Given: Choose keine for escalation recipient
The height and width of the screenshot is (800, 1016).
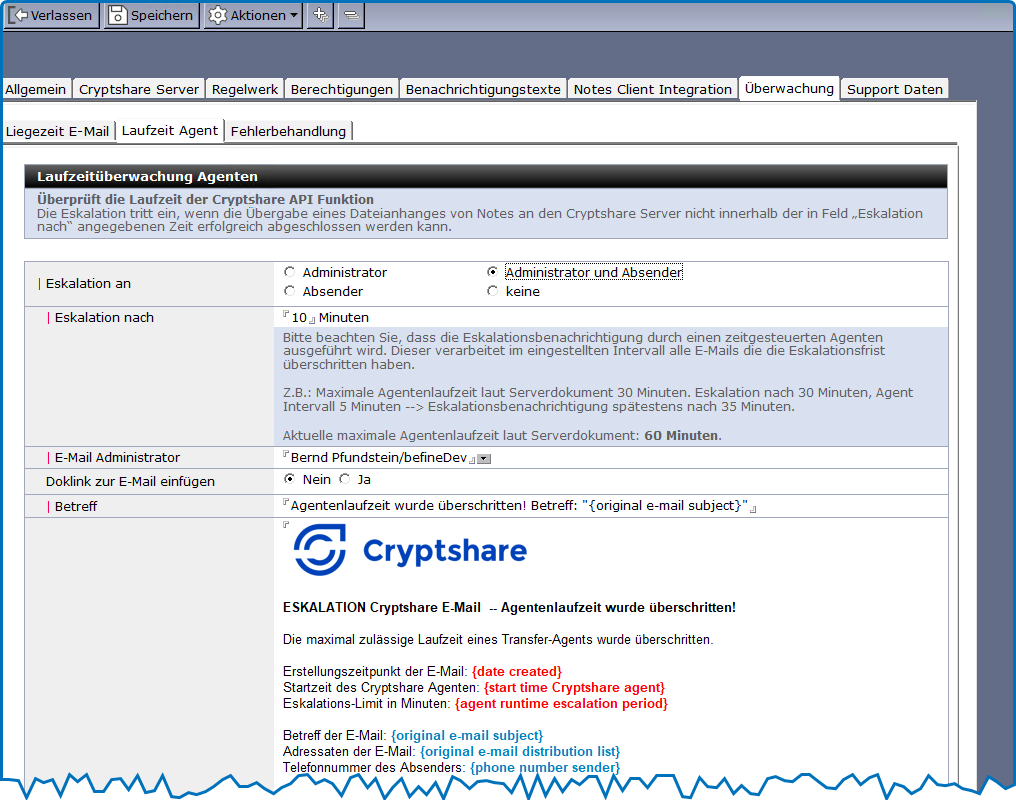Looking at the screenshot, I should coord(492,292).
